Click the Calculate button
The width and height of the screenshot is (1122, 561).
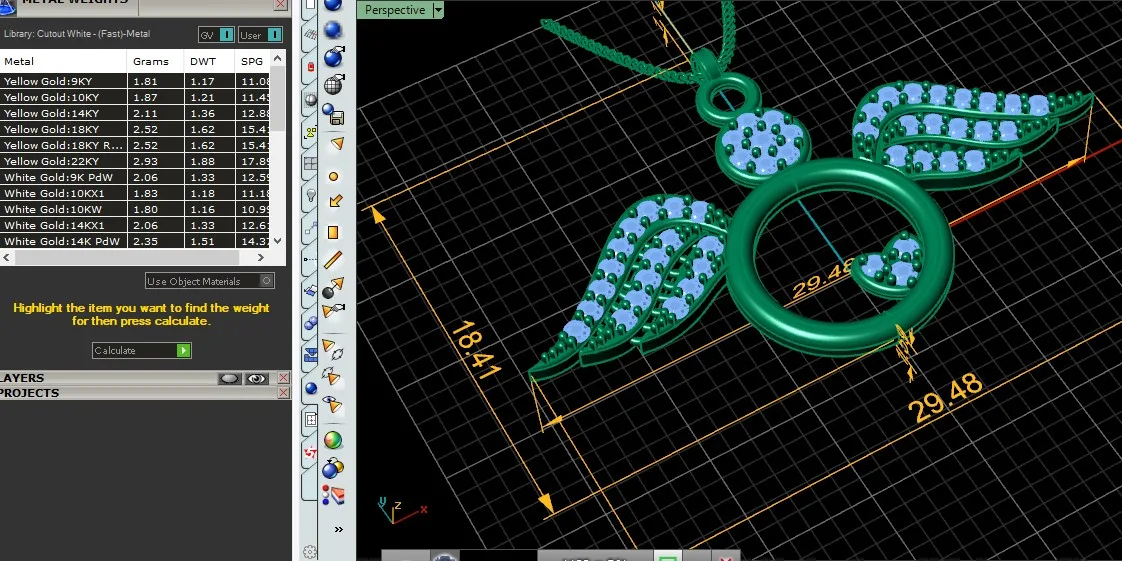point(142,351)
